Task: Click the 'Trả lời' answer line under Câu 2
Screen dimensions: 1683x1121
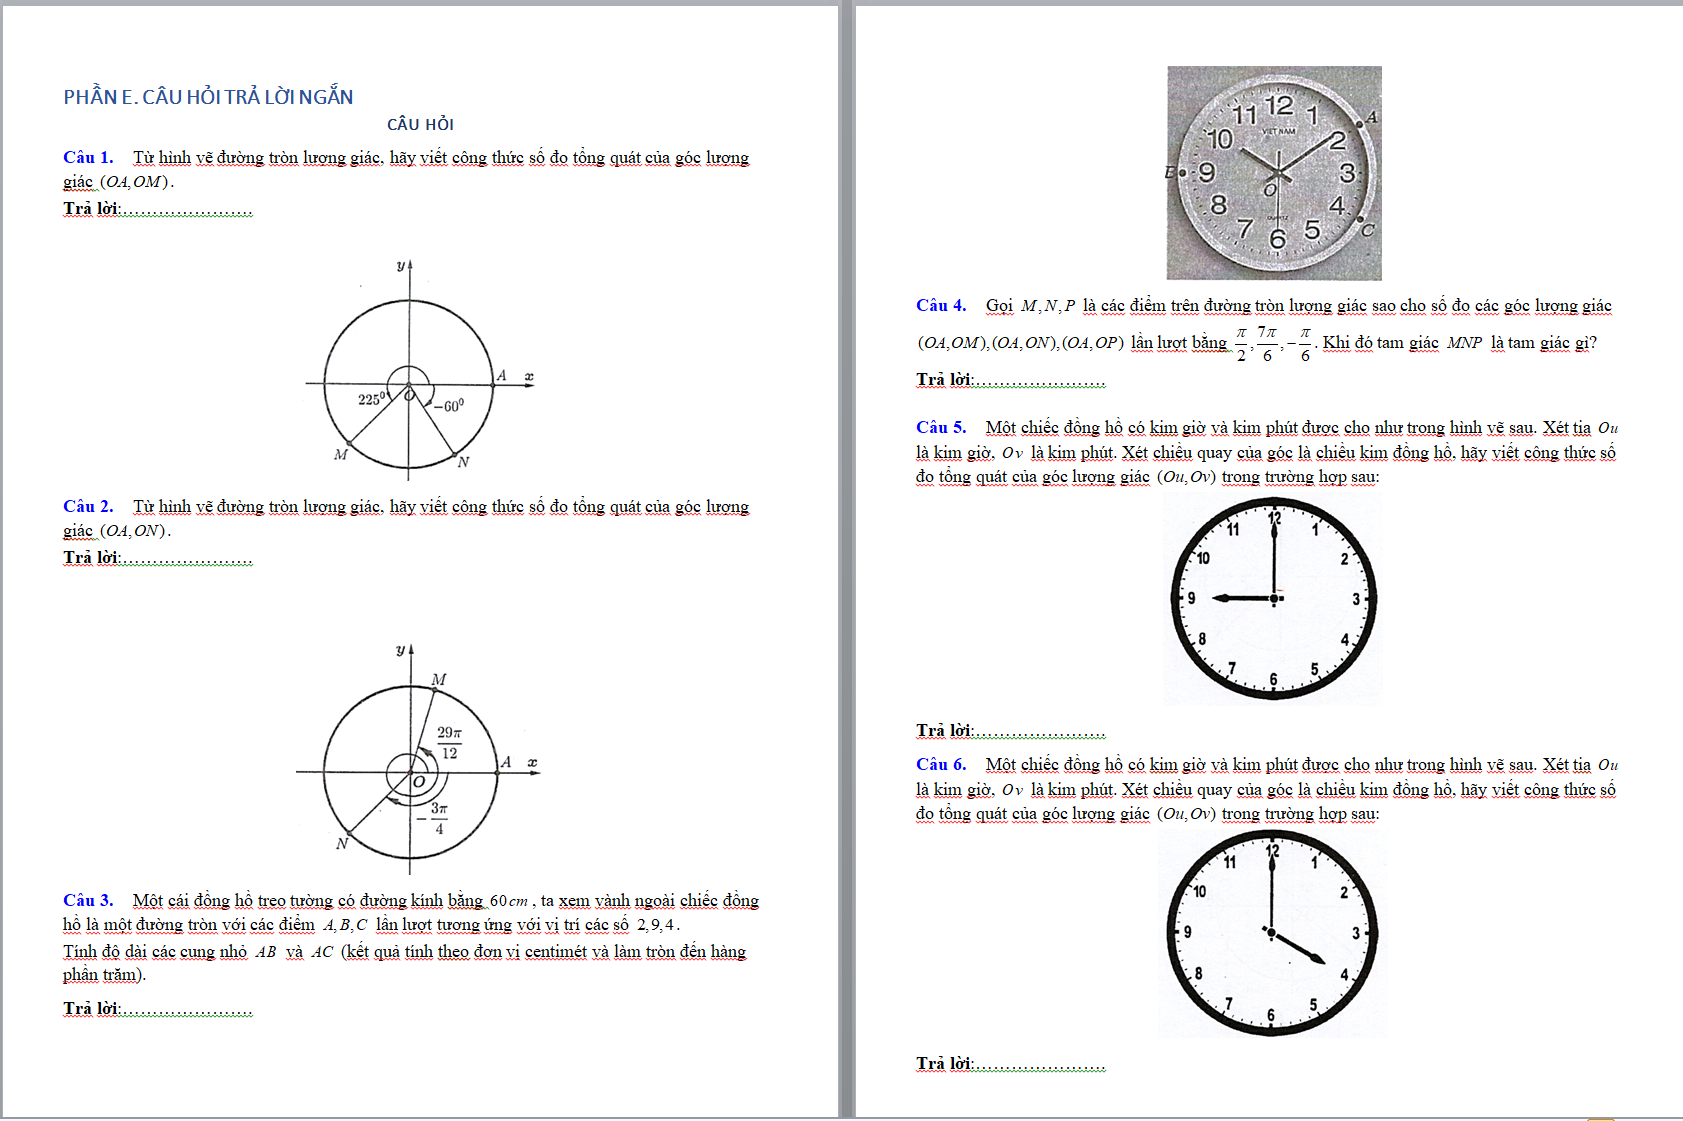Action: [157, 558]
